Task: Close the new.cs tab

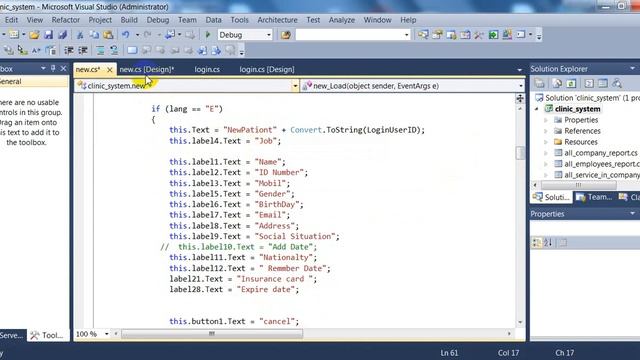Action: 109,70
